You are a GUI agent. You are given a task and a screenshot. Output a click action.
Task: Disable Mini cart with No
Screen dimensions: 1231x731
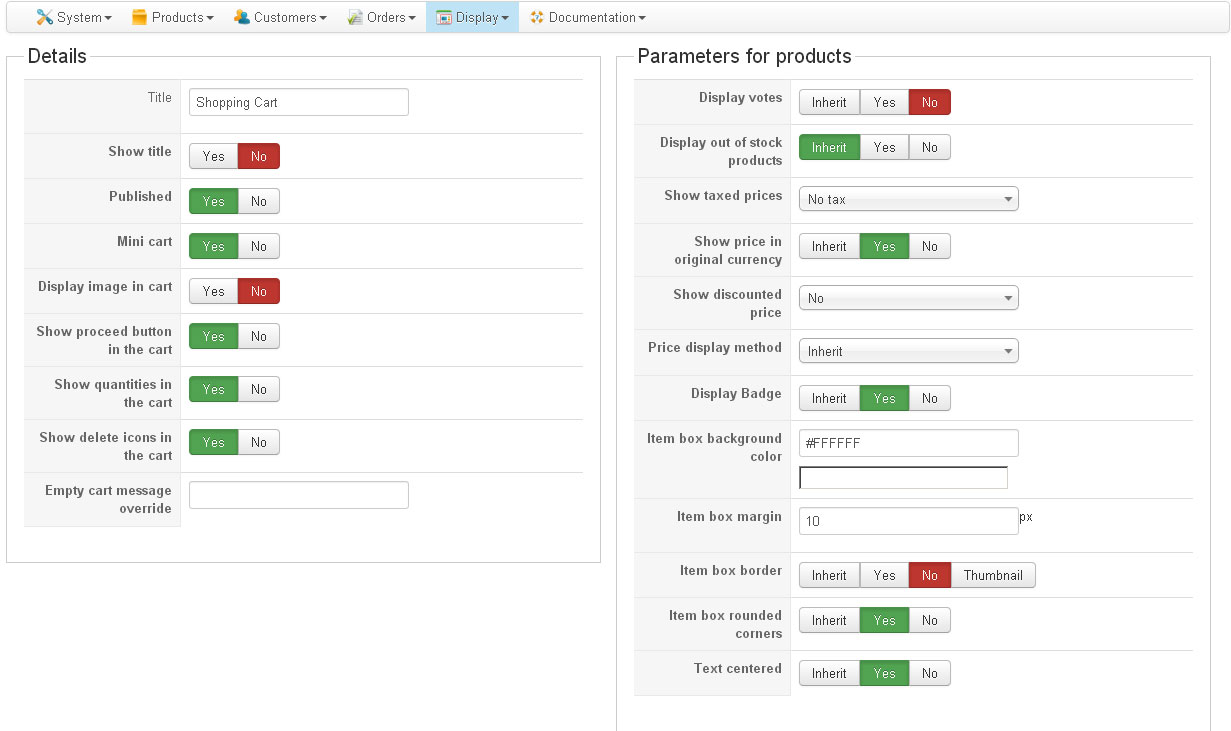click(259, 246)
